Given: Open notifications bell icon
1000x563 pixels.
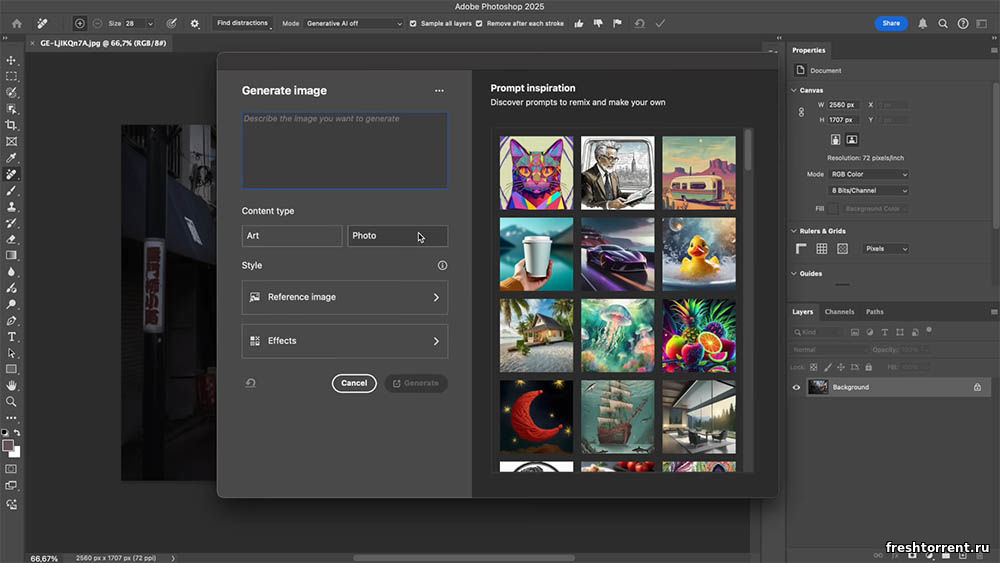Looking at the screenshot, I should (x=922, y=24).
